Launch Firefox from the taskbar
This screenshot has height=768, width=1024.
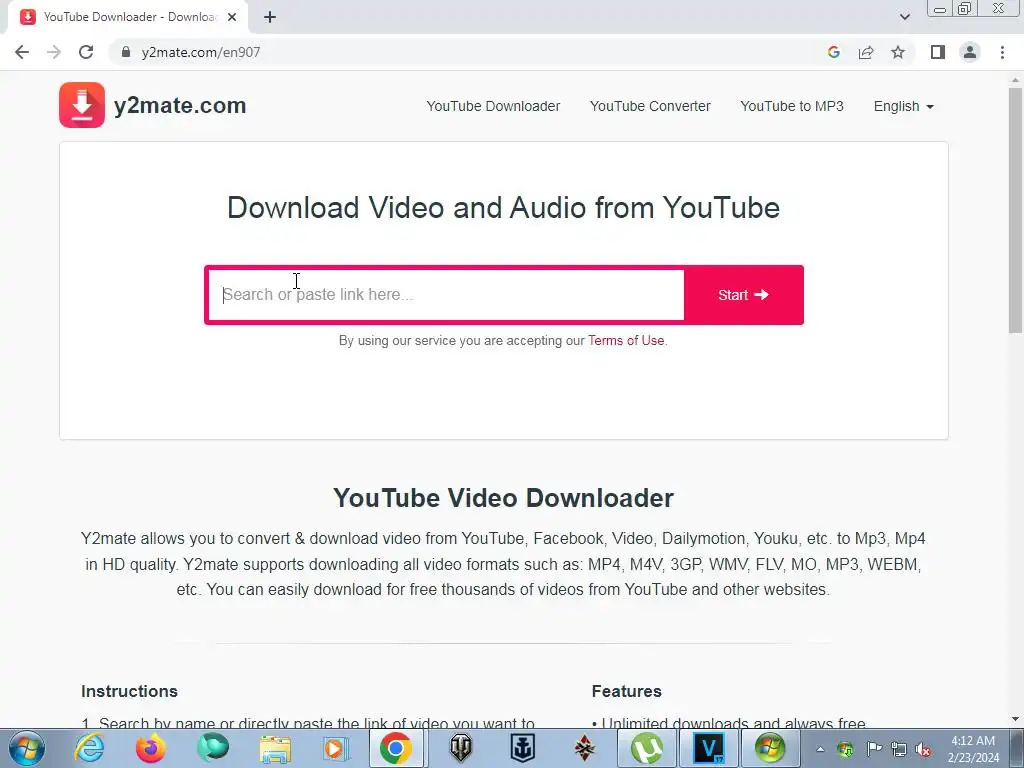point(151,748)
